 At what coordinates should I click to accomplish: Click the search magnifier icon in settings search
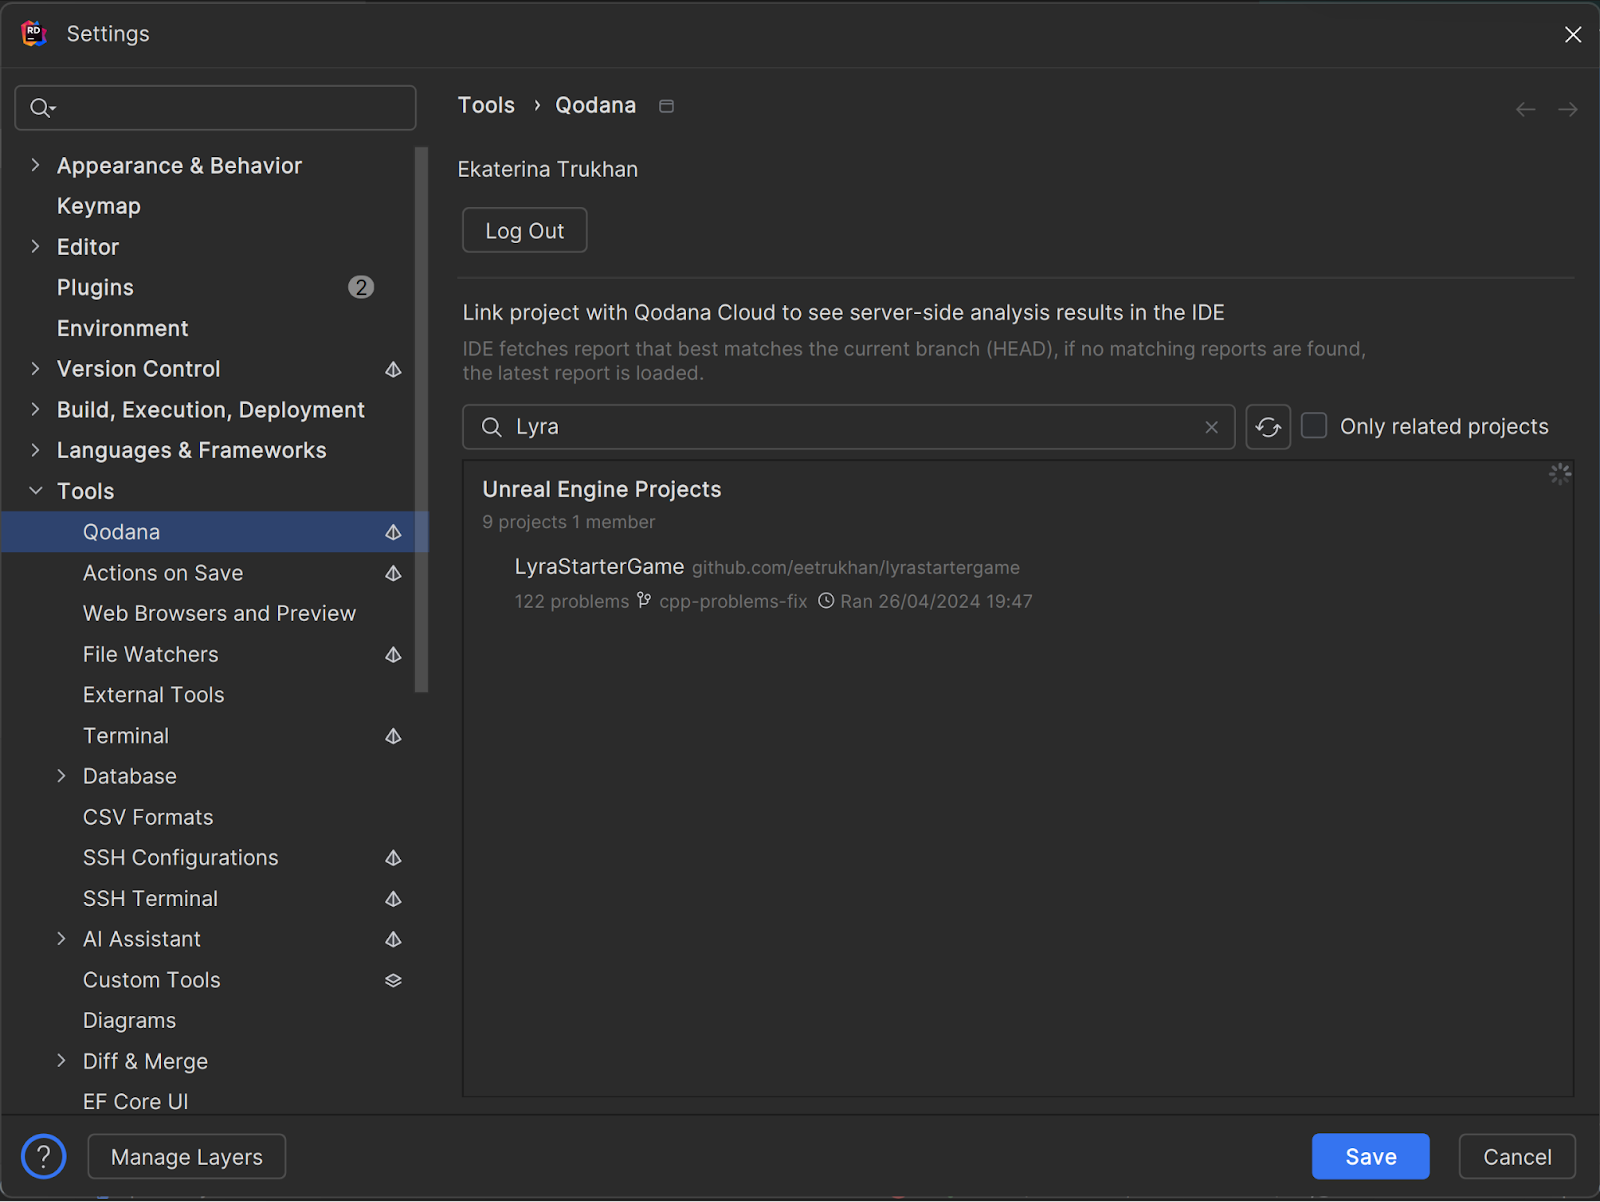coord(42,108)
